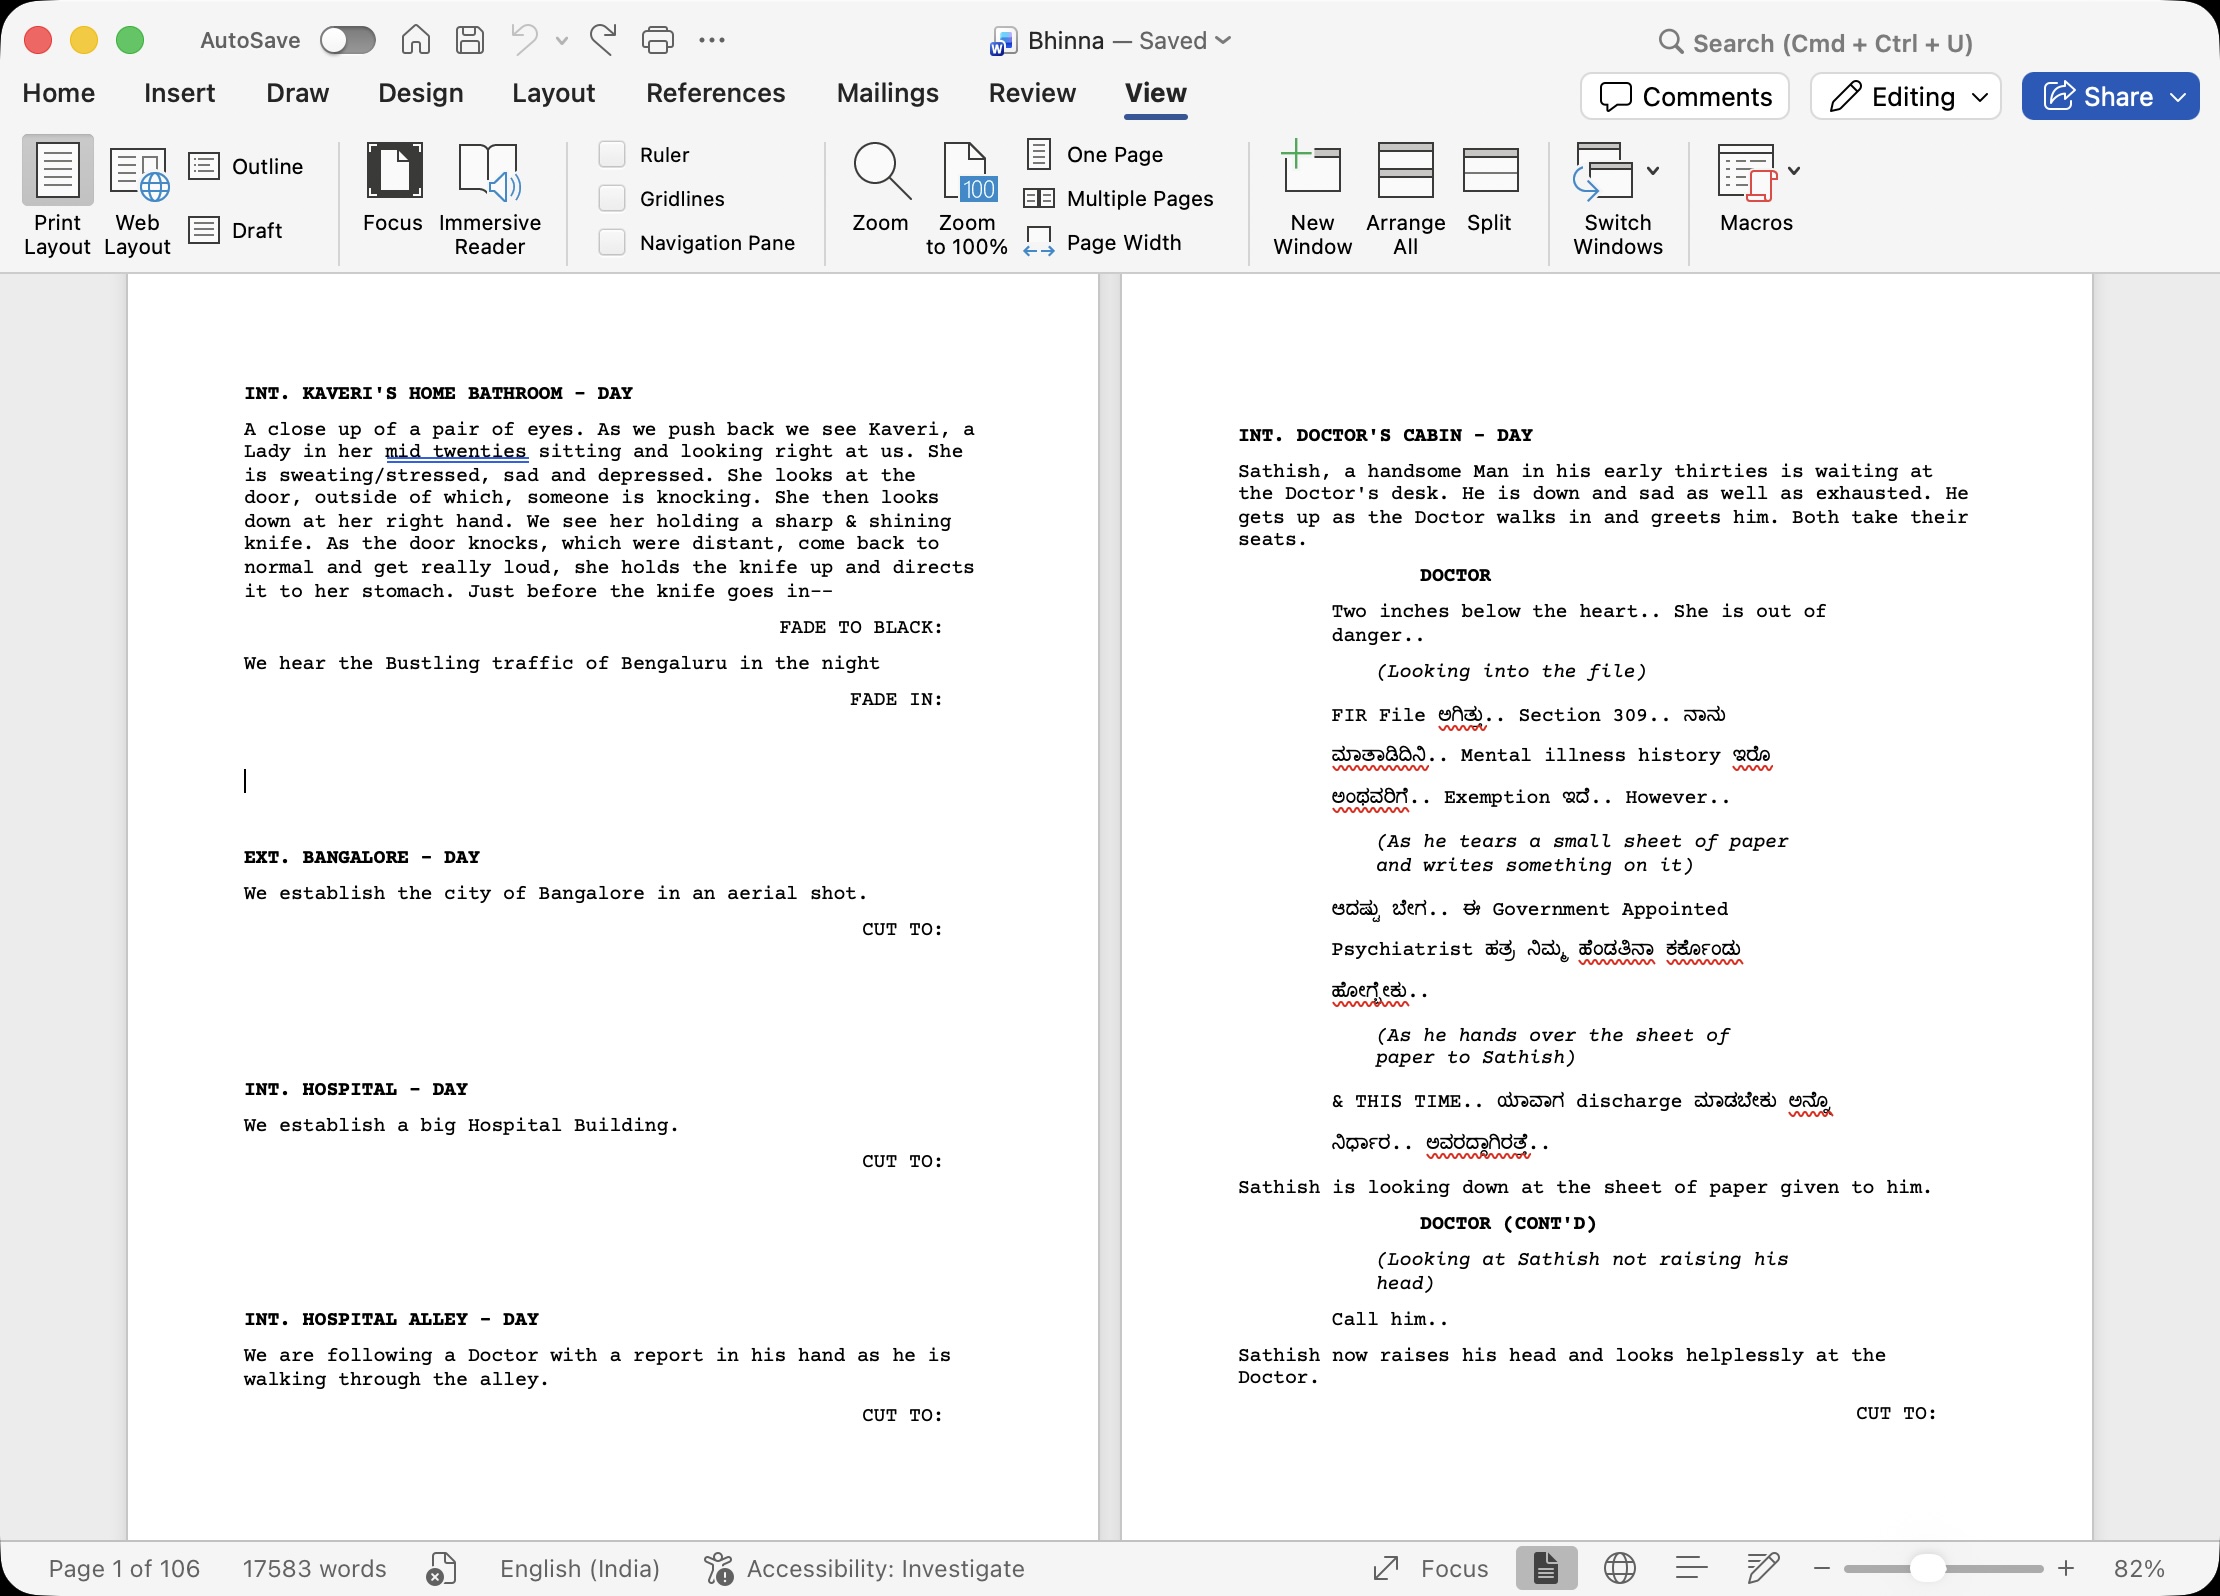The image size is (2220, 1596).
Task: Switch to the References tab
Action: (715, 93)
